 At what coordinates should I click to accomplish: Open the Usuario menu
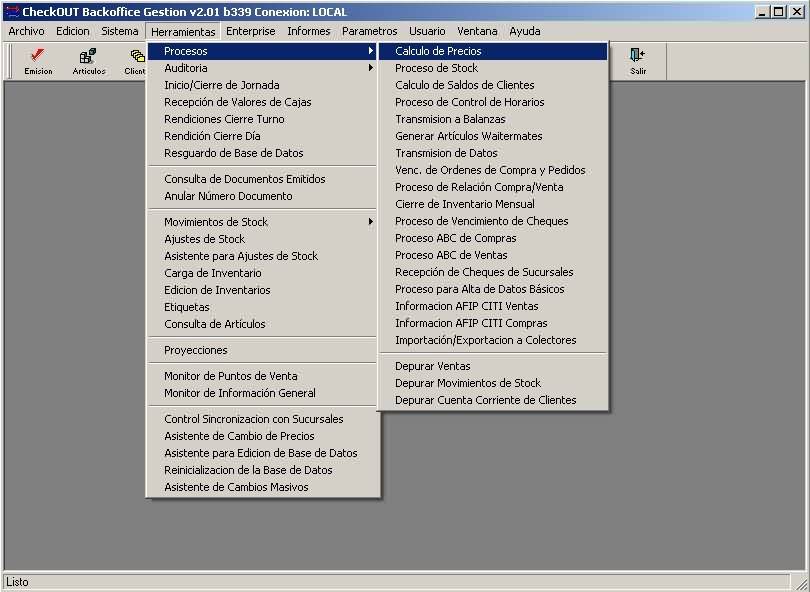point(427,31)
